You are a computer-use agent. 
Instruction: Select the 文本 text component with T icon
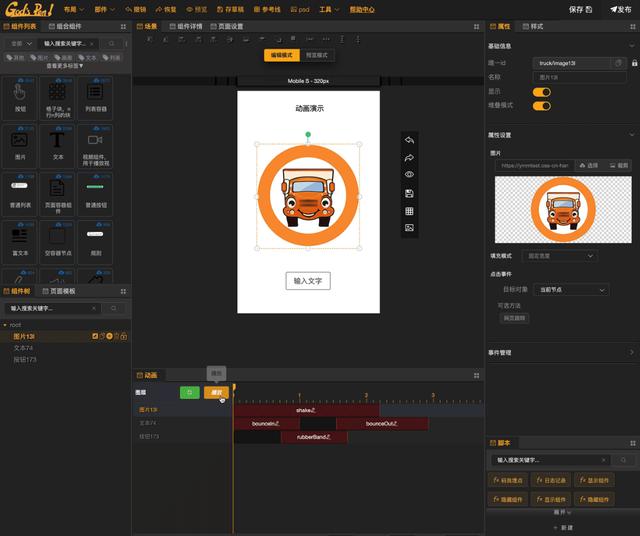tap(58, 146)
